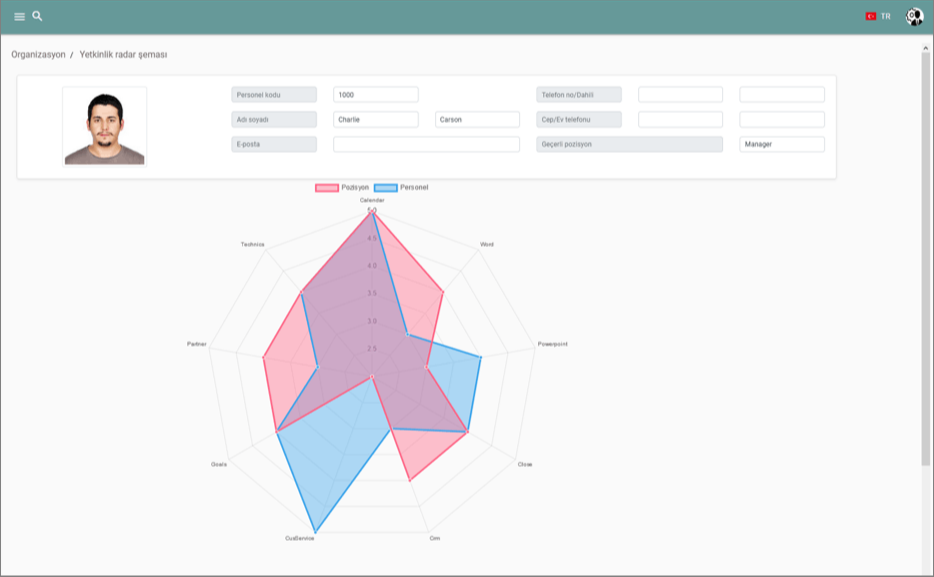Go to Organizasyon breadcrumb
This screenshot has width=934, height=577.
[x=38, y=54]
